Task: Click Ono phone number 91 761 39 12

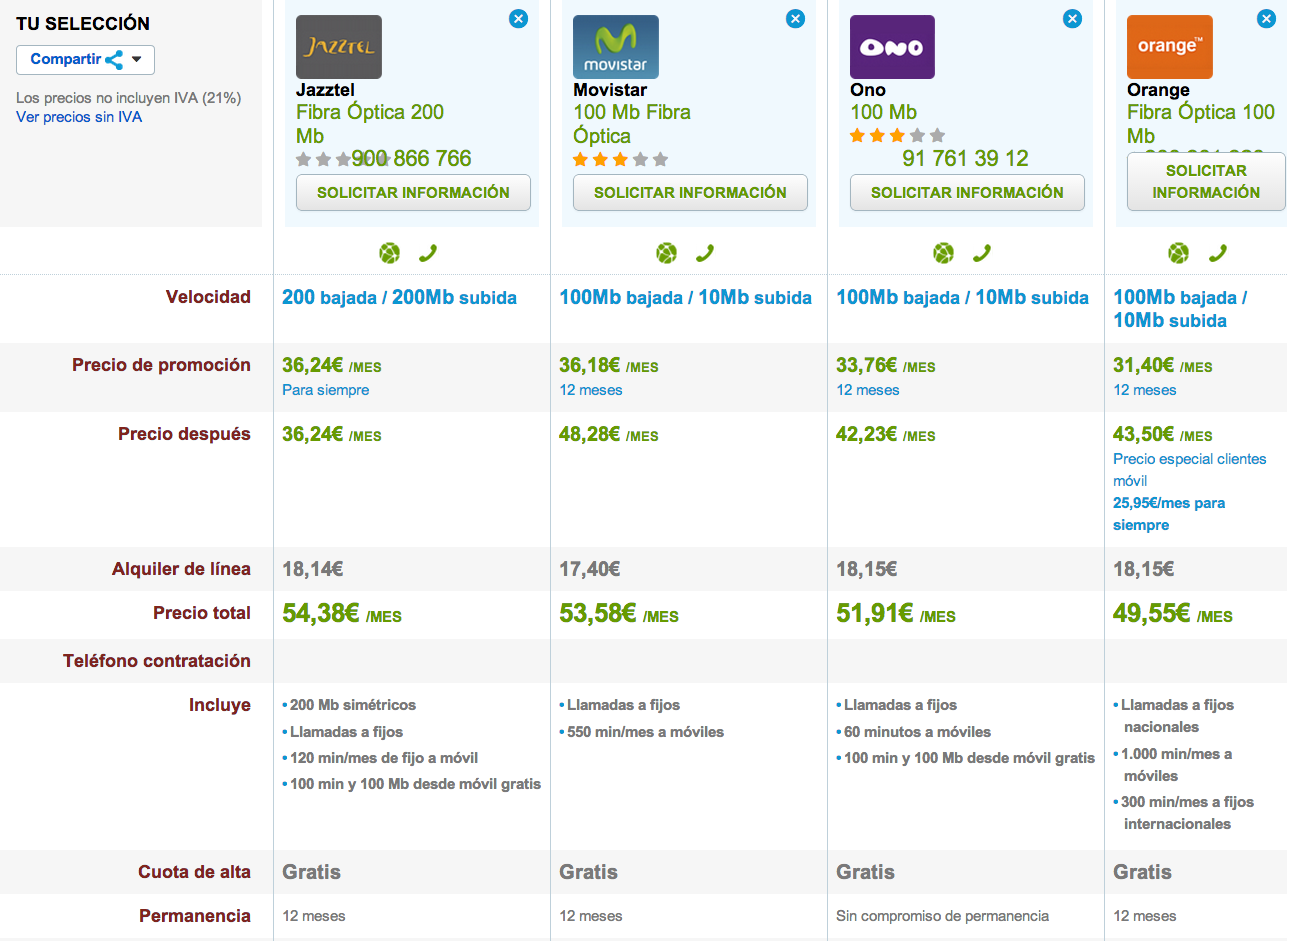Action: [965, 158]
